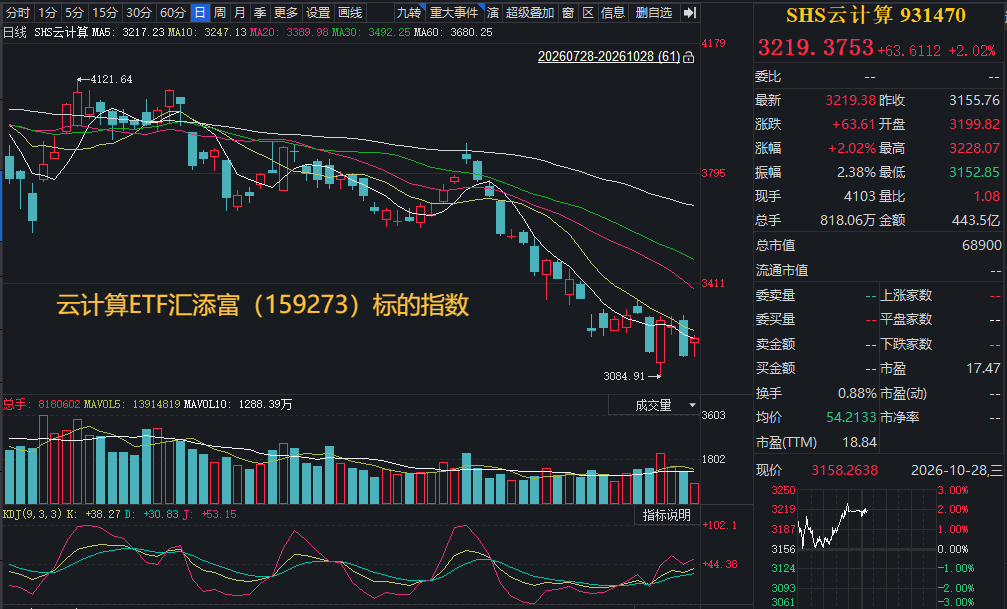Switch to 季 quarterly chart

259,13
